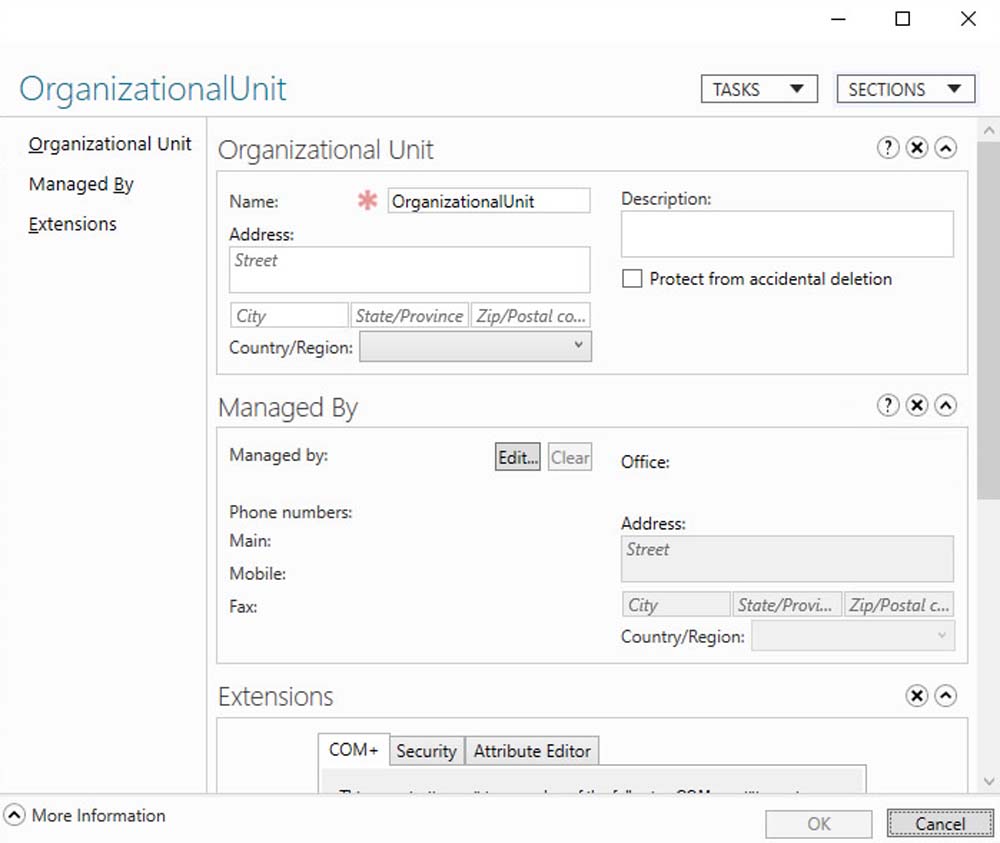Open the TASKS dropdown menu
1000x843 pixels.
pyautogui.click(x=759, y=89)
